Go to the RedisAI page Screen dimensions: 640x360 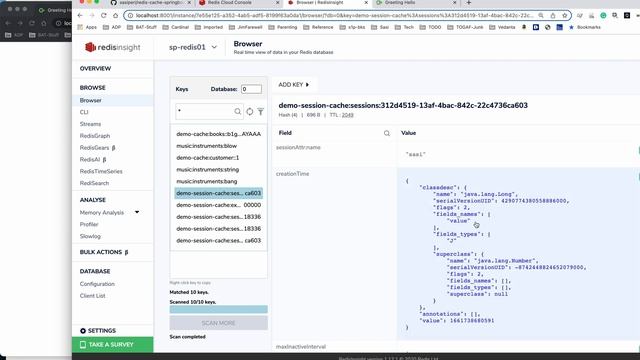pyautogui.click(x=93, y=160)
